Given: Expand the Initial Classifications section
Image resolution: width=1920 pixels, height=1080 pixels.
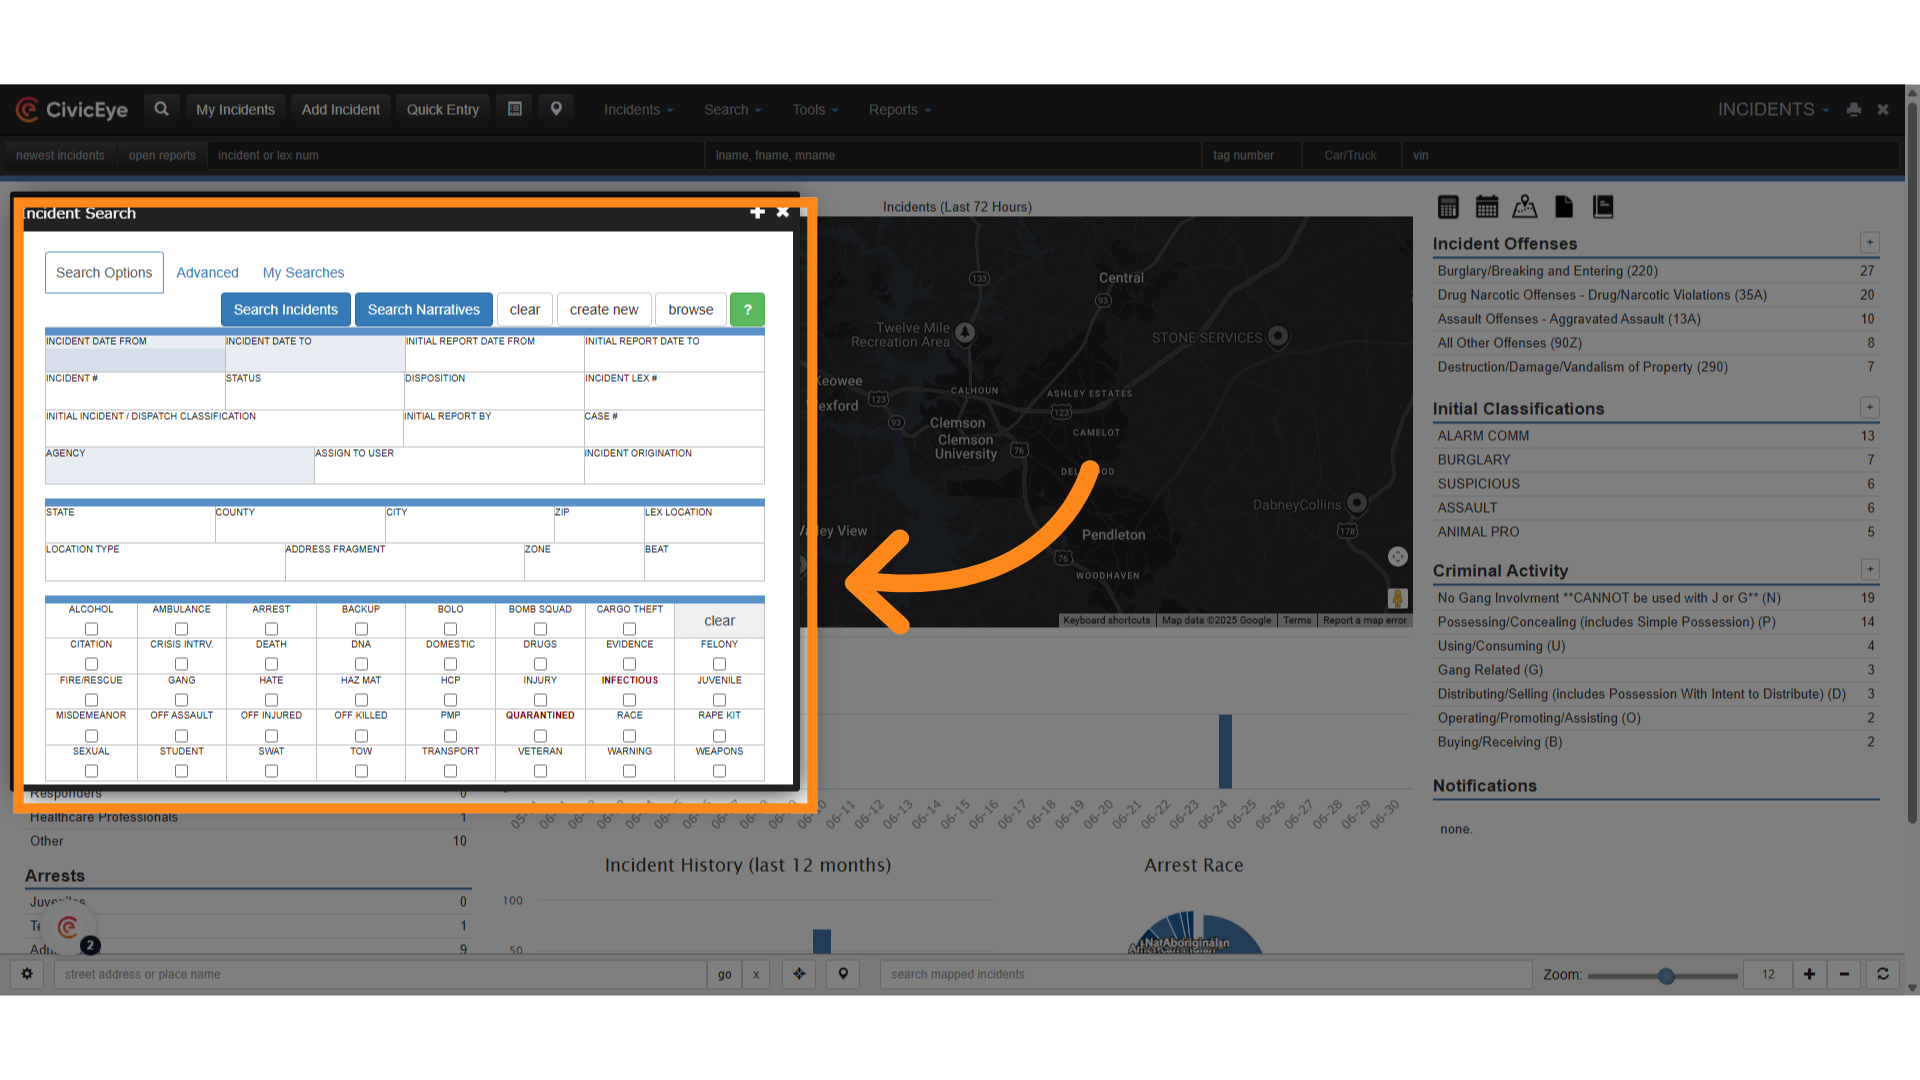Looking at the screenshot, I should click(x=1870, y=407).
